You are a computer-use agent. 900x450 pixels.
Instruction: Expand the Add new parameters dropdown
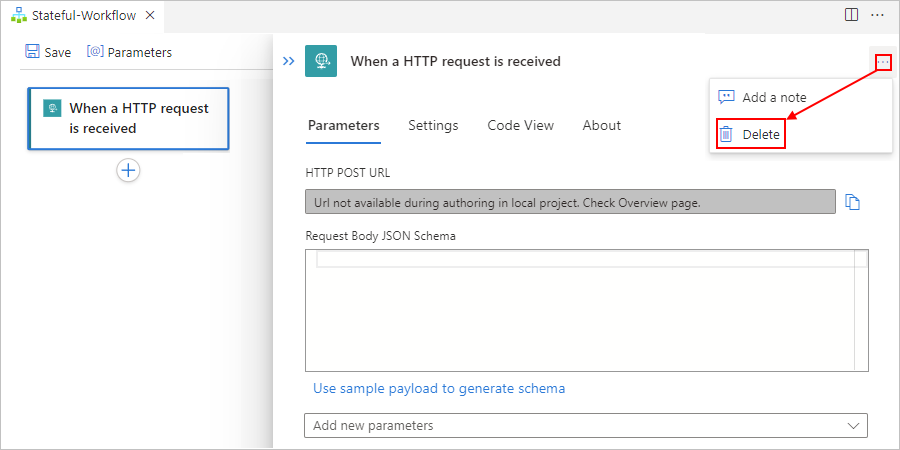[585, 425]
